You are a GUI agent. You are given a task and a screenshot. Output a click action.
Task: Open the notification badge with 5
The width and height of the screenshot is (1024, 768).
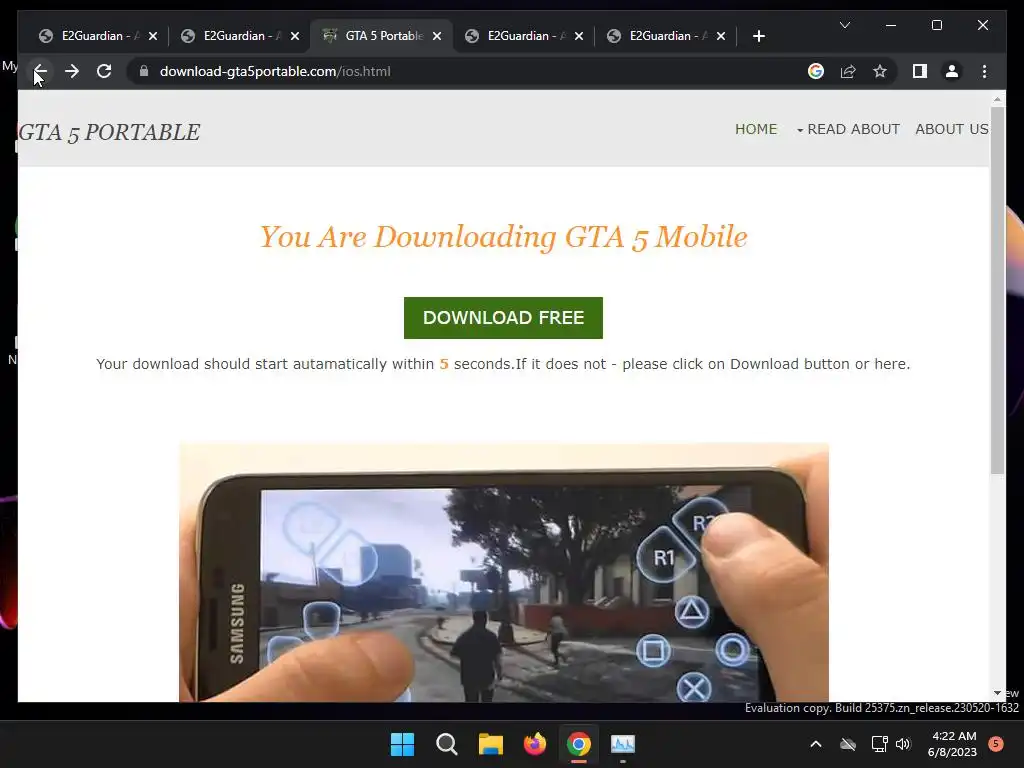click(996, 744)
